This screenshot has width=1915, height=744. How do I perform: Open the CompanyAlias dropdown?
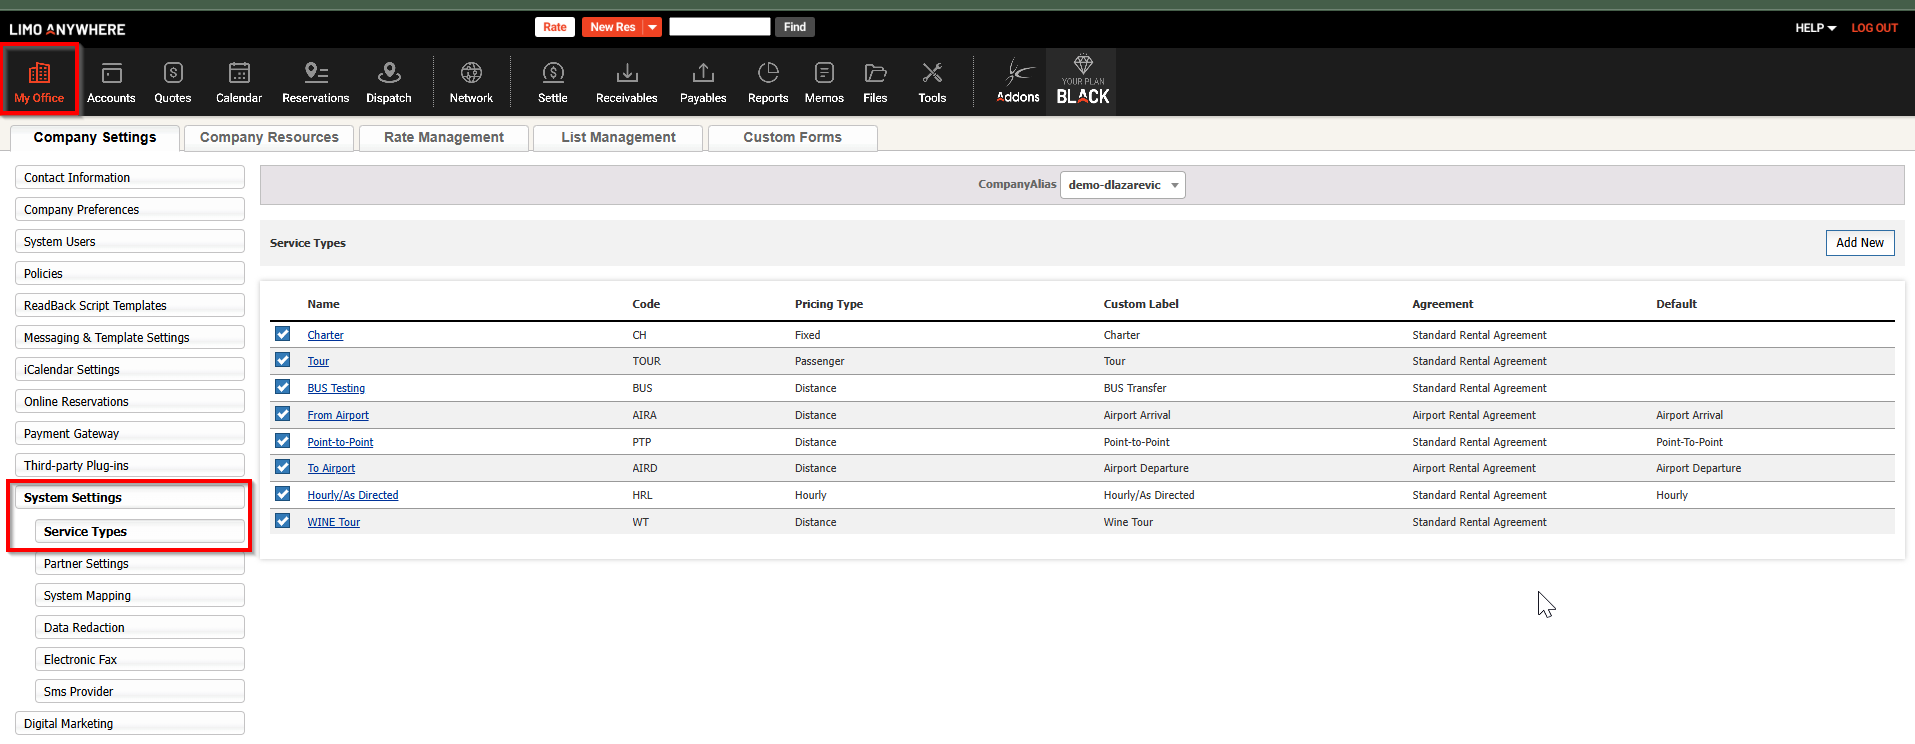(1122, 185)
